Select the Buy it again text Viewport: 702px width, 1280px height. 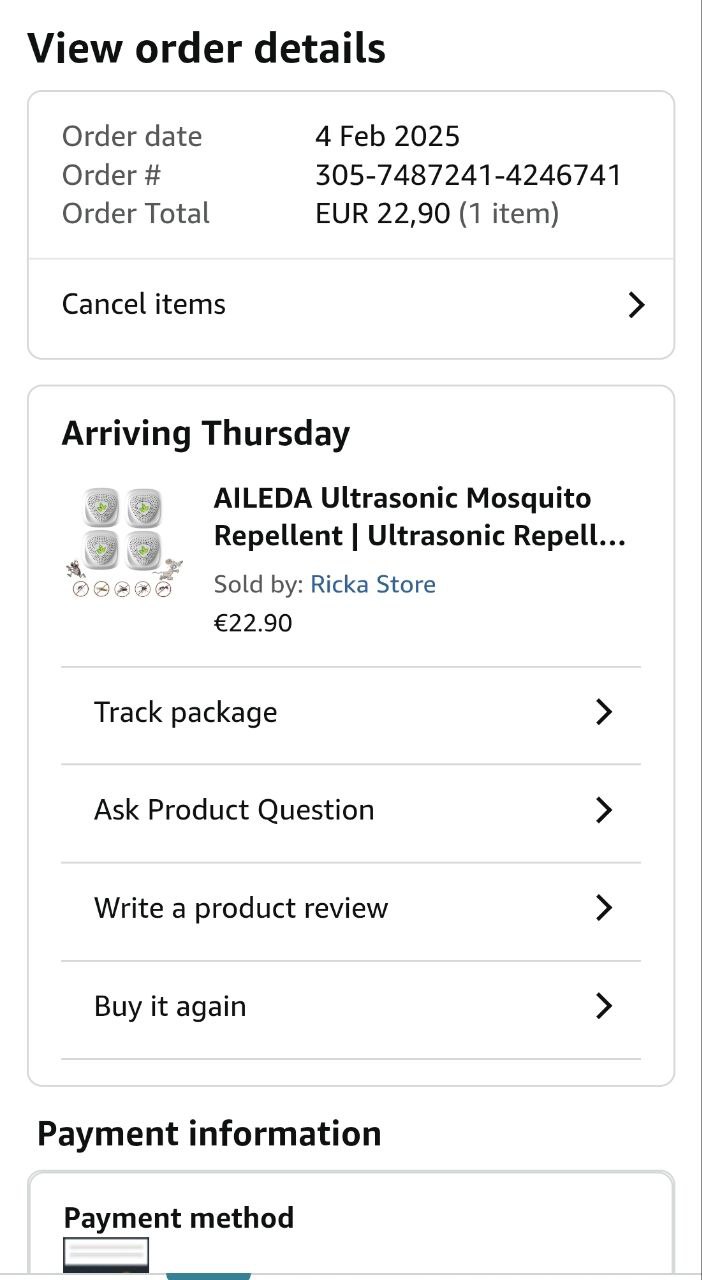pyautogui.click(x=170, y=1006)
